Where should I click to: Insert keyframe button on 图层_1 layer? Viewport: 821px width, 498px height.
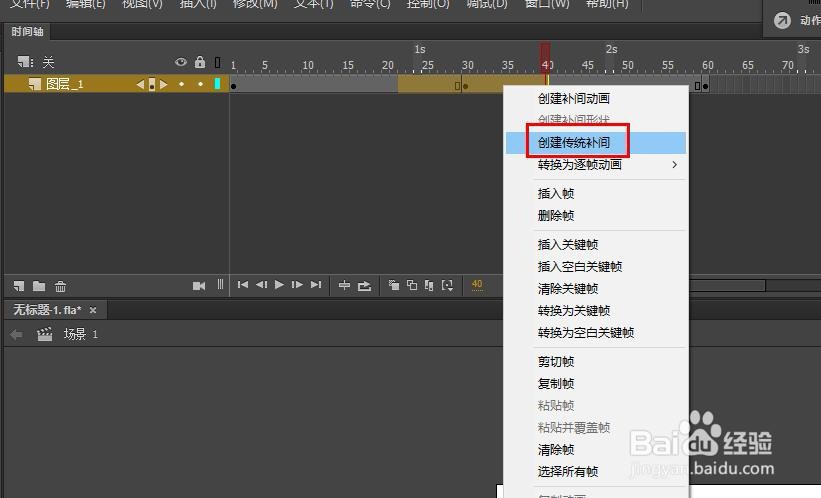pyautogui.click(x=152, y=84)
